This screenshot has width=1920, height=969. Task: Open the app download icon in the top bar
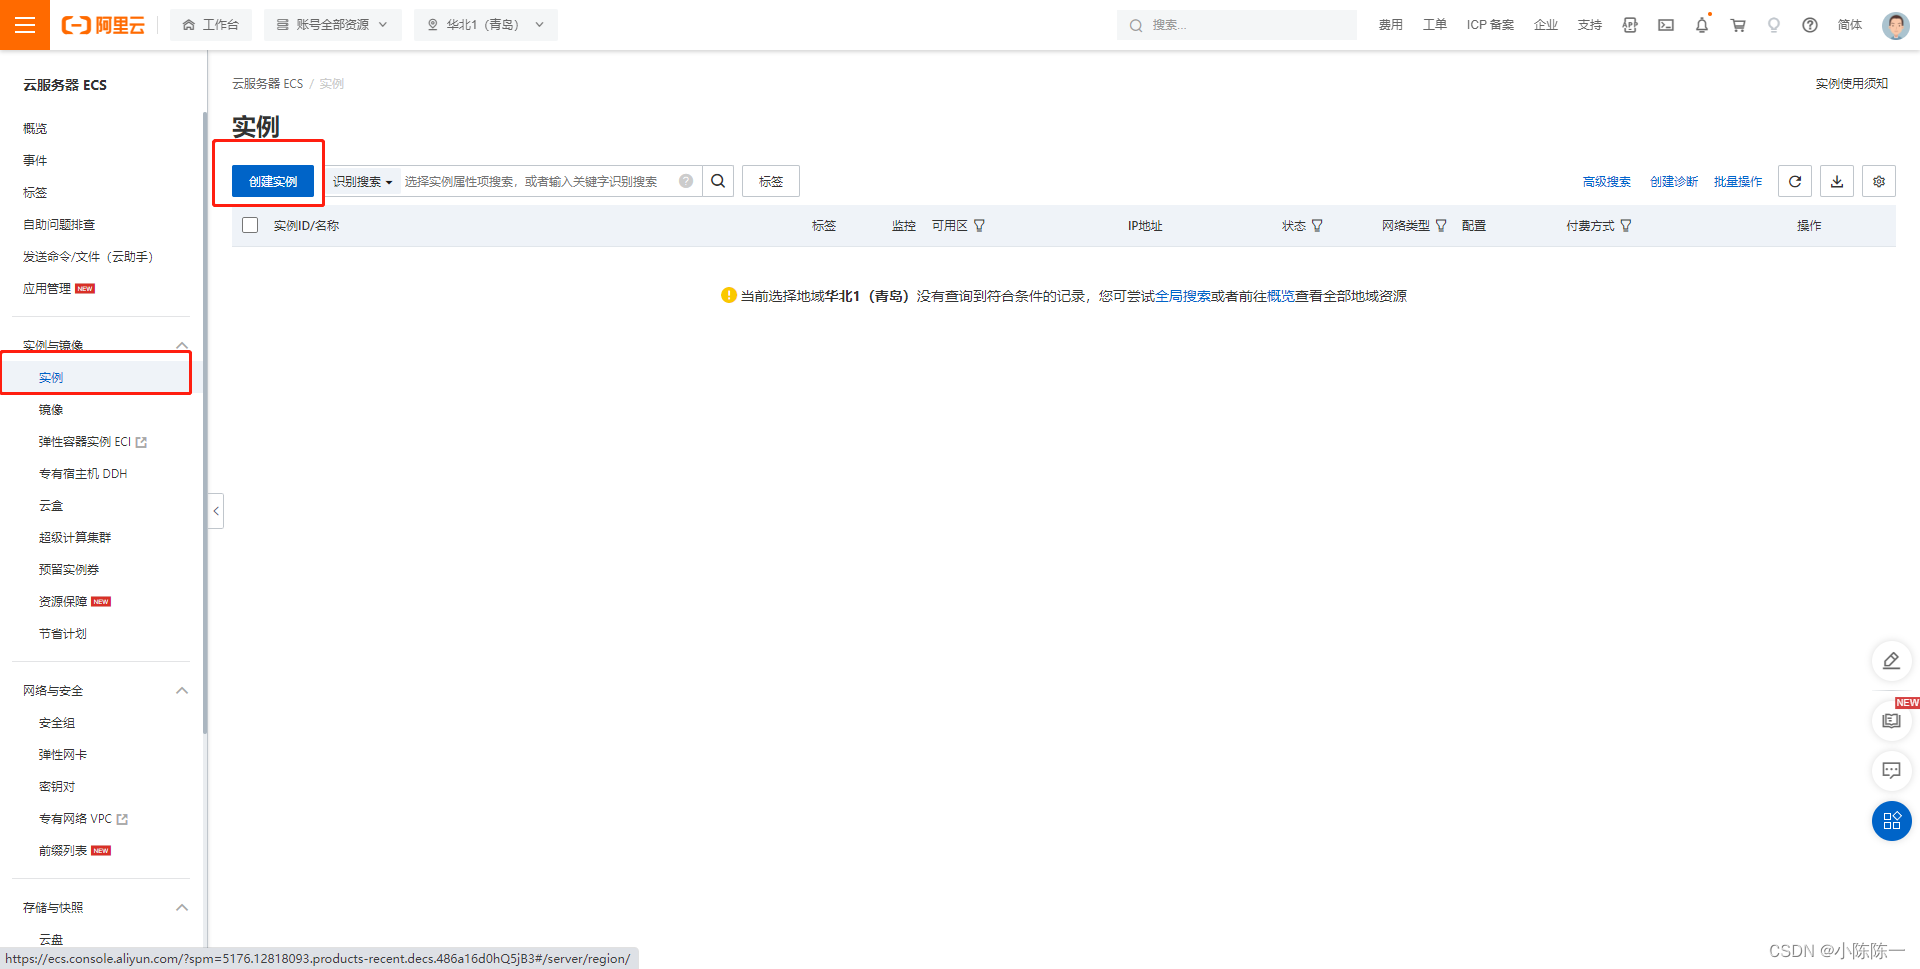(1630, 25)
